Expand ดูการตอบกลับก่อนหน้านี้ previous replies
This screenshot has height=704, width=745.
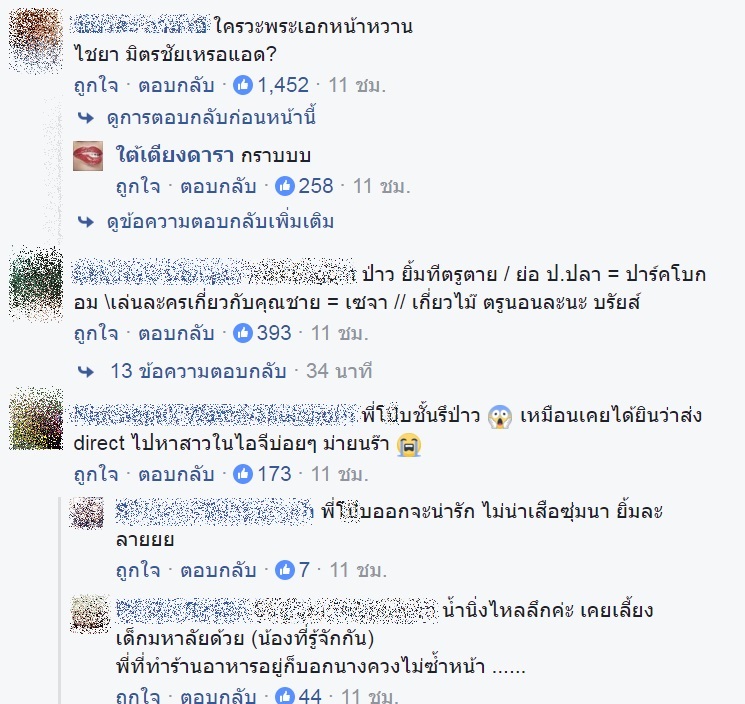coord(211,117)
